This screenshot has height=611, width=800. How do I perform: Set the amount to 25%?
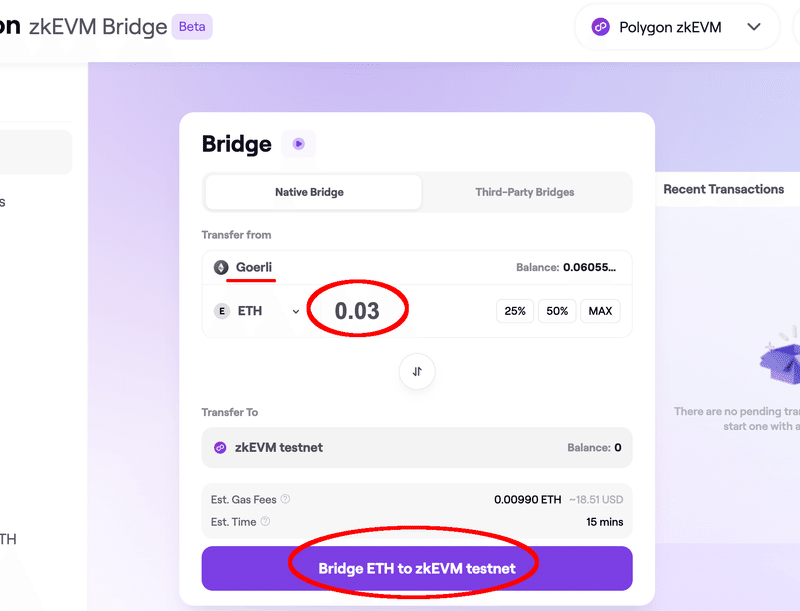[515, 311]
